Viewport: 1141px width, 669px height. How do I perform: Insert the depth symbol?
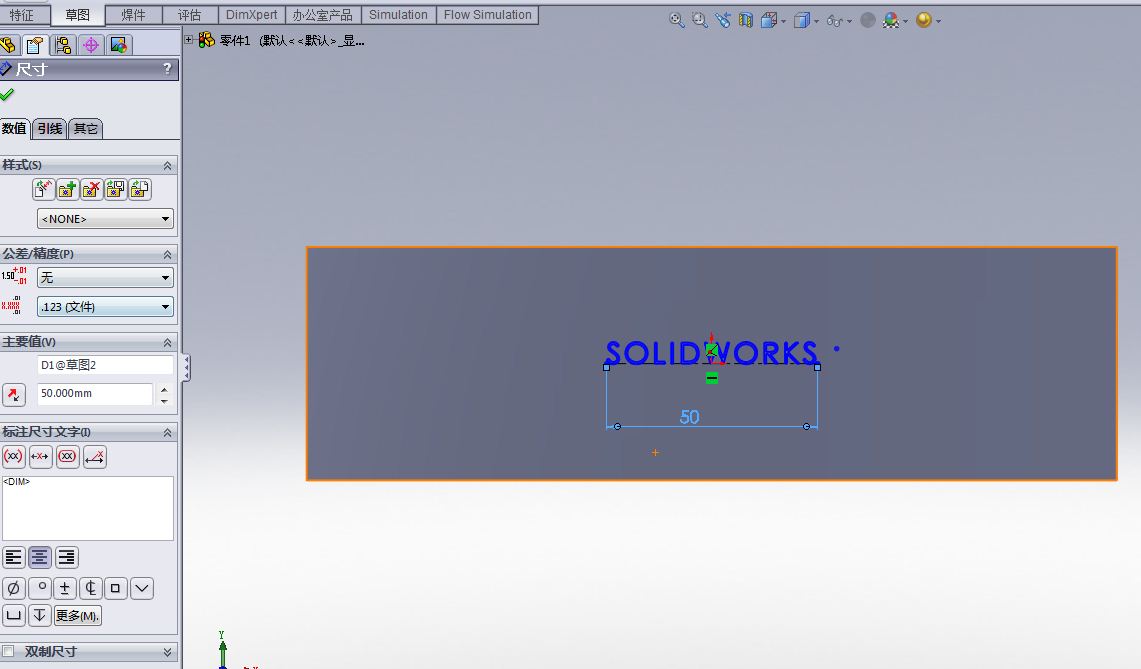[40, 615]
